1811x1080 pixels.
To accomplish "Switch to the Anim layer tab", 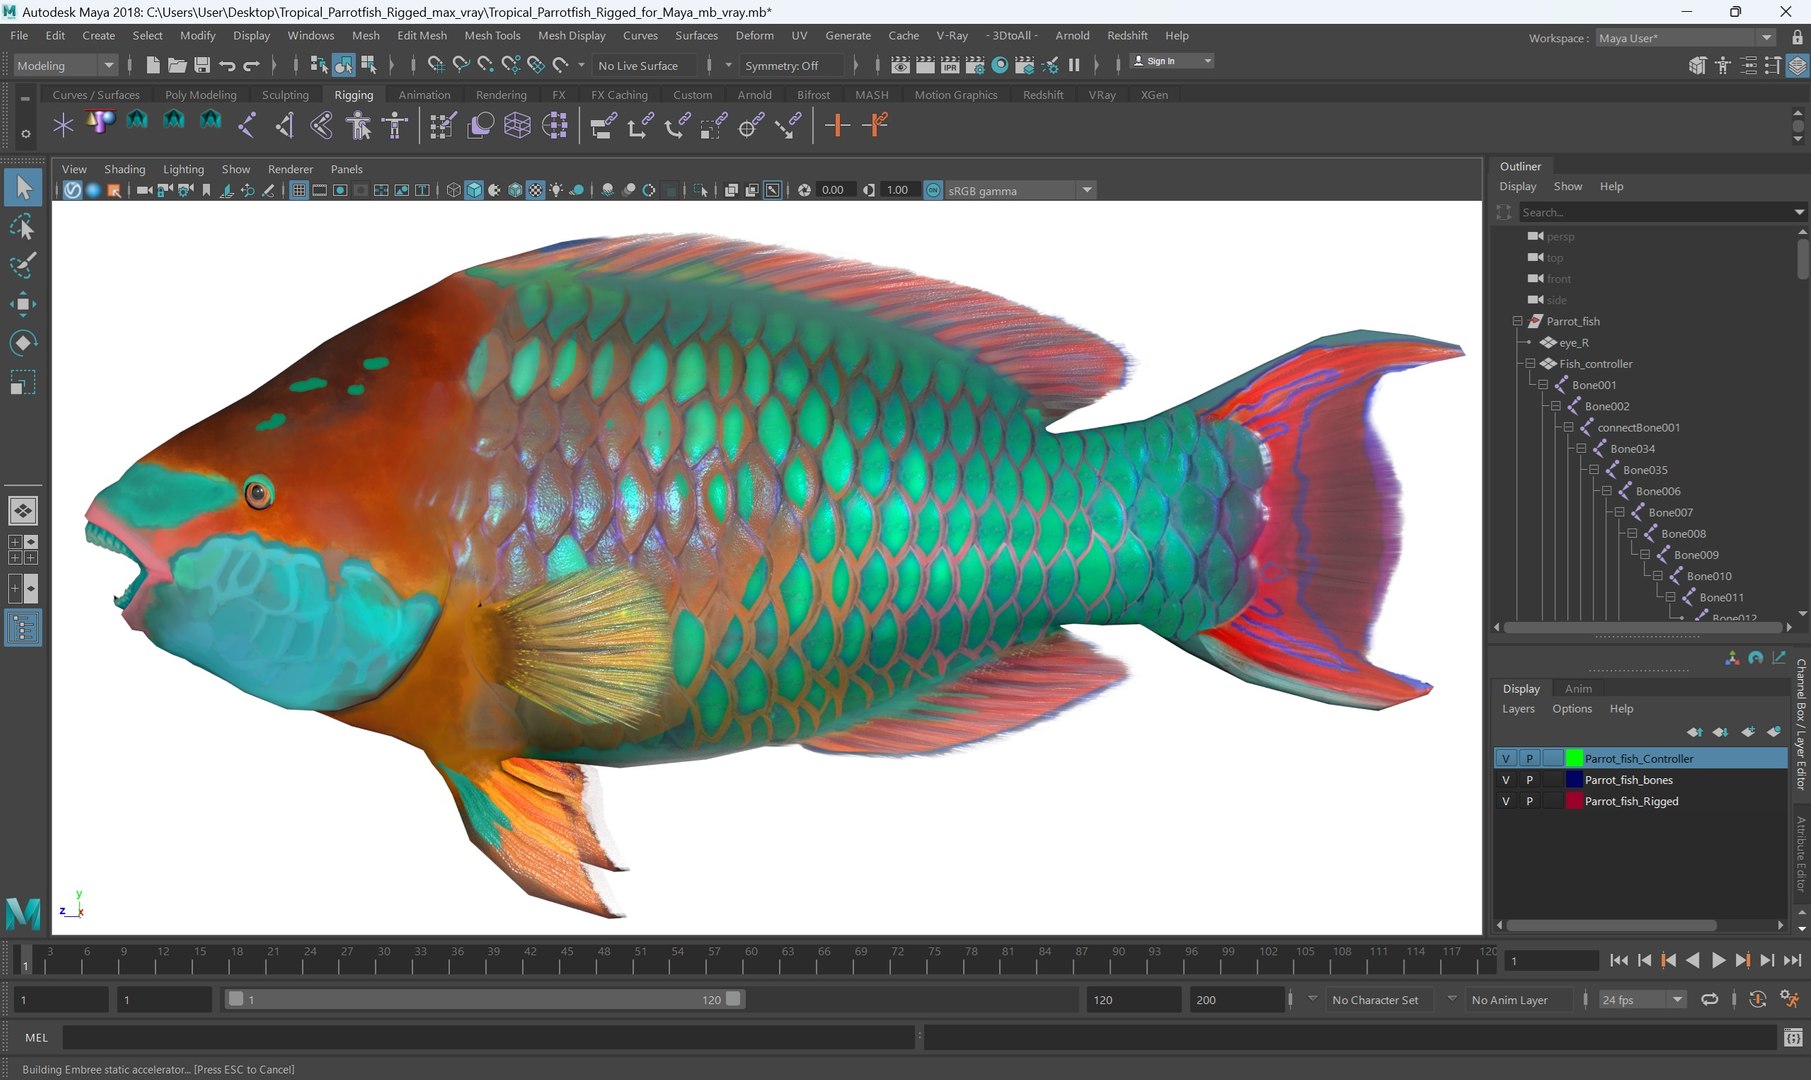I will [1578, 688].
